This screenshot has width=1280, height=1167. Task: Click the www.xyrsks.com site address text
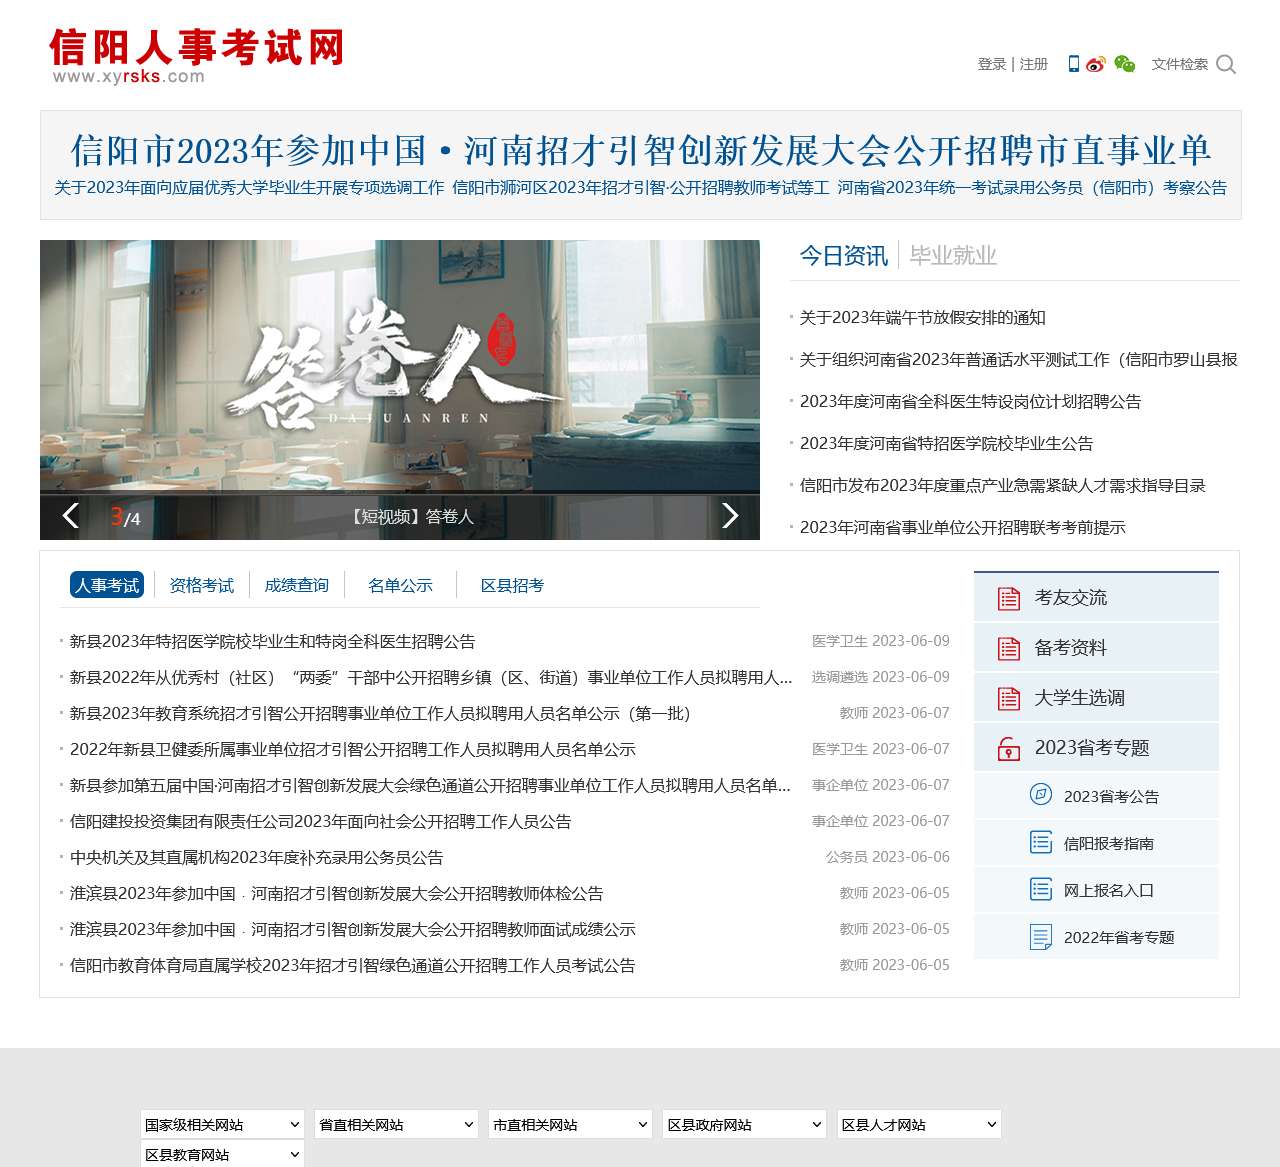(x=128, y=76)
